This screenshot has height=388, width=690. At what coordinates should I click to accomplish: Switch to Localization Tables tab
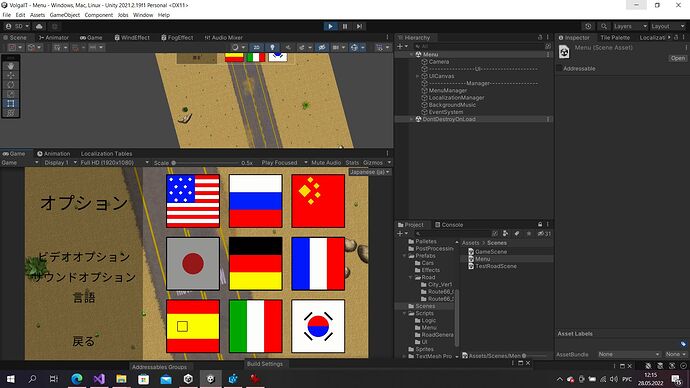(106, 154)
